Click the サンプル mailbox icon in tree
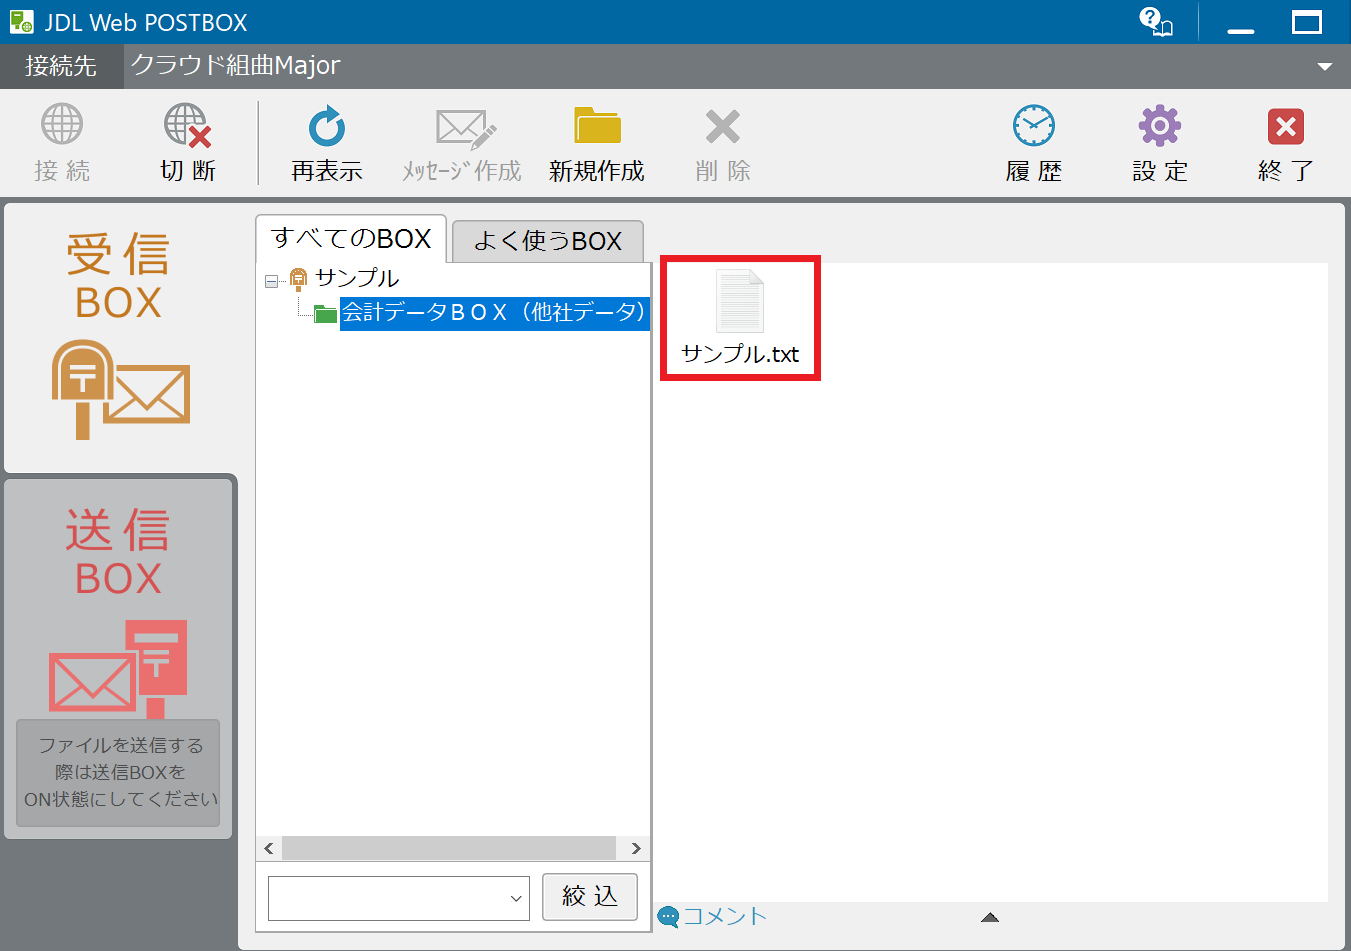Screen dimensions: 1351x951 pos(298,279)
